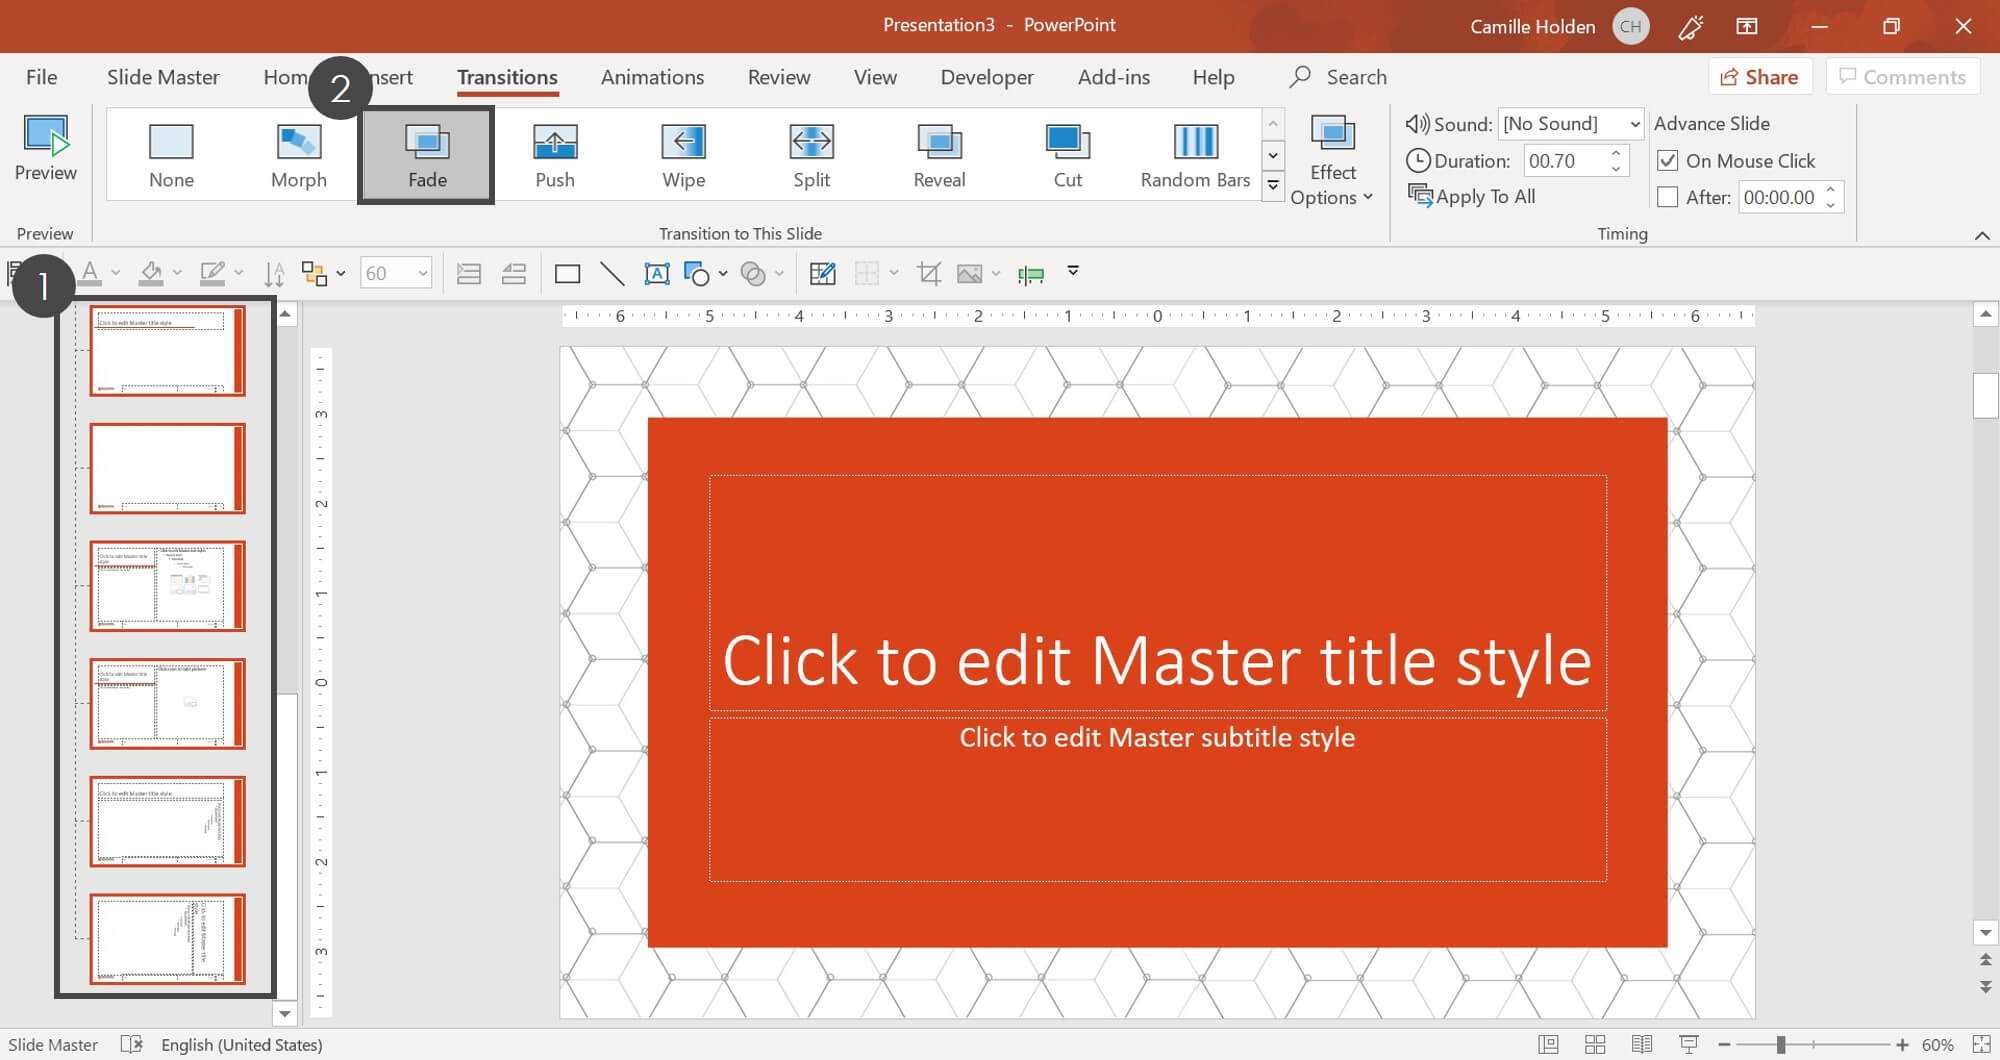Click the Shapes gallery icon
The height and width of the screenshot is (1060, 2000).
[x=697, y=273]
